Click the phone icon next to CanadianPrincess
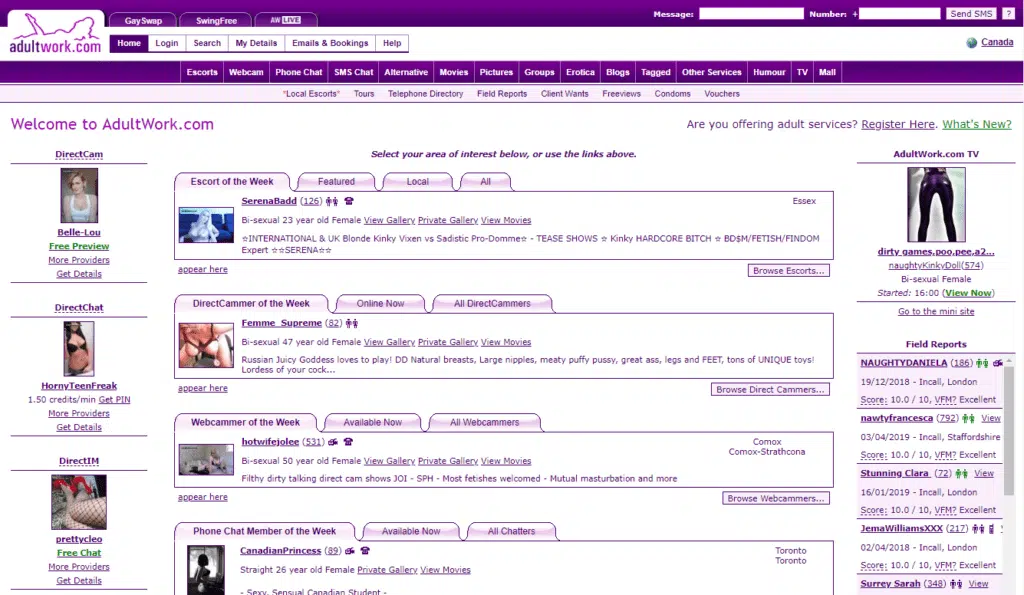Screen dimensions: 1024x595 pos(365,551)
